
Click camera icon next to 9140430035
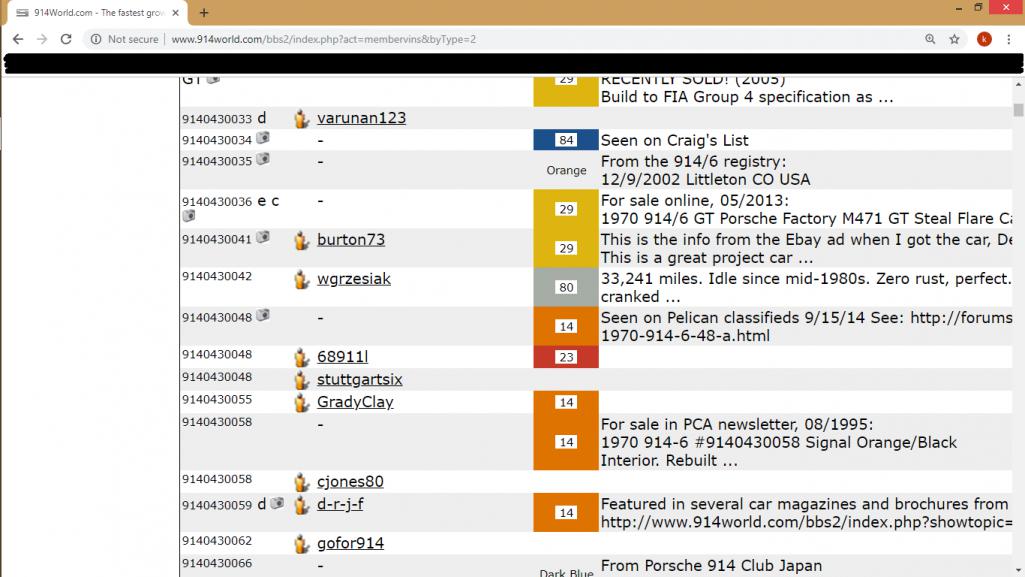click(263, 159)
